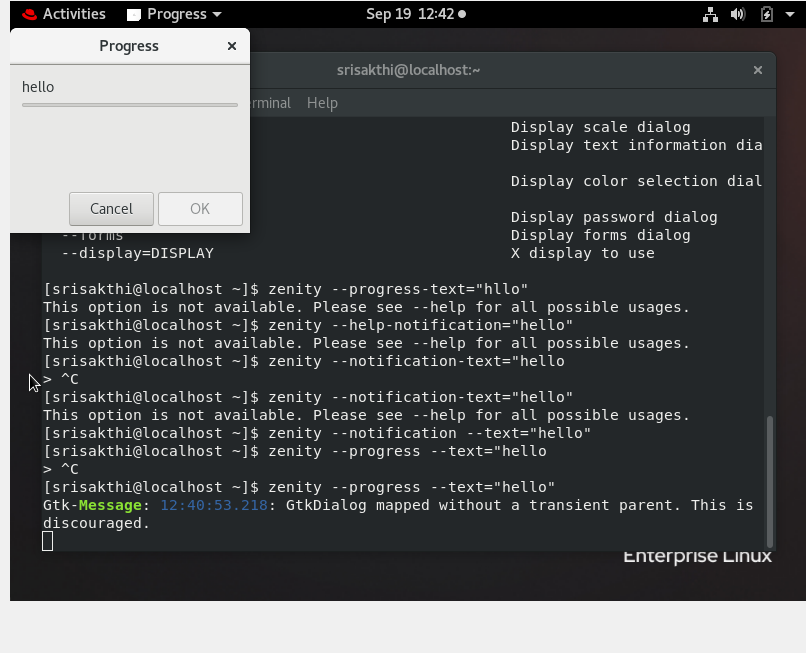Viewport: 806px width, 653px height.
Task: Open the system status menu chevron
Action: click(x=789, y=14)
